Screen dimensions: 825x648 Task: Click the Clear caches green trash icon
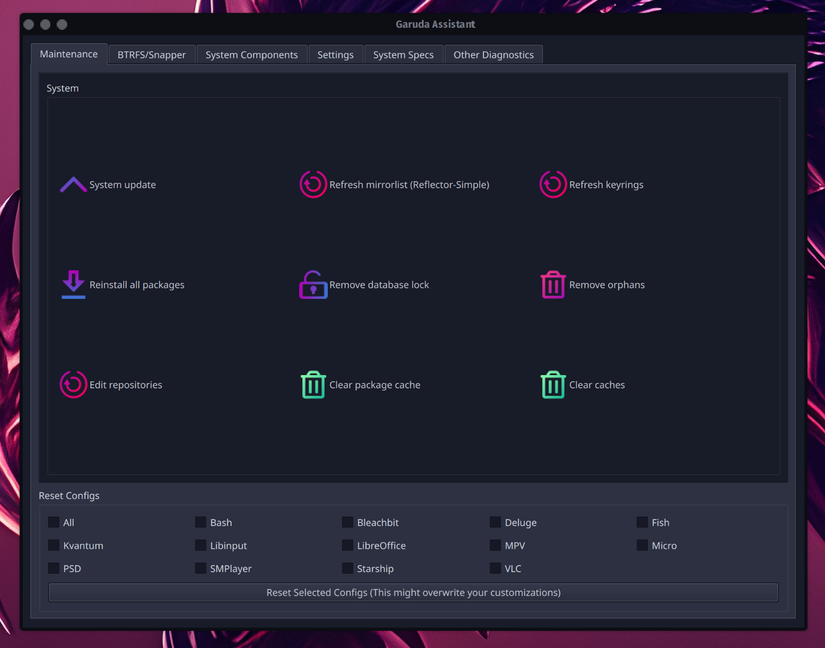coord(553,384)
